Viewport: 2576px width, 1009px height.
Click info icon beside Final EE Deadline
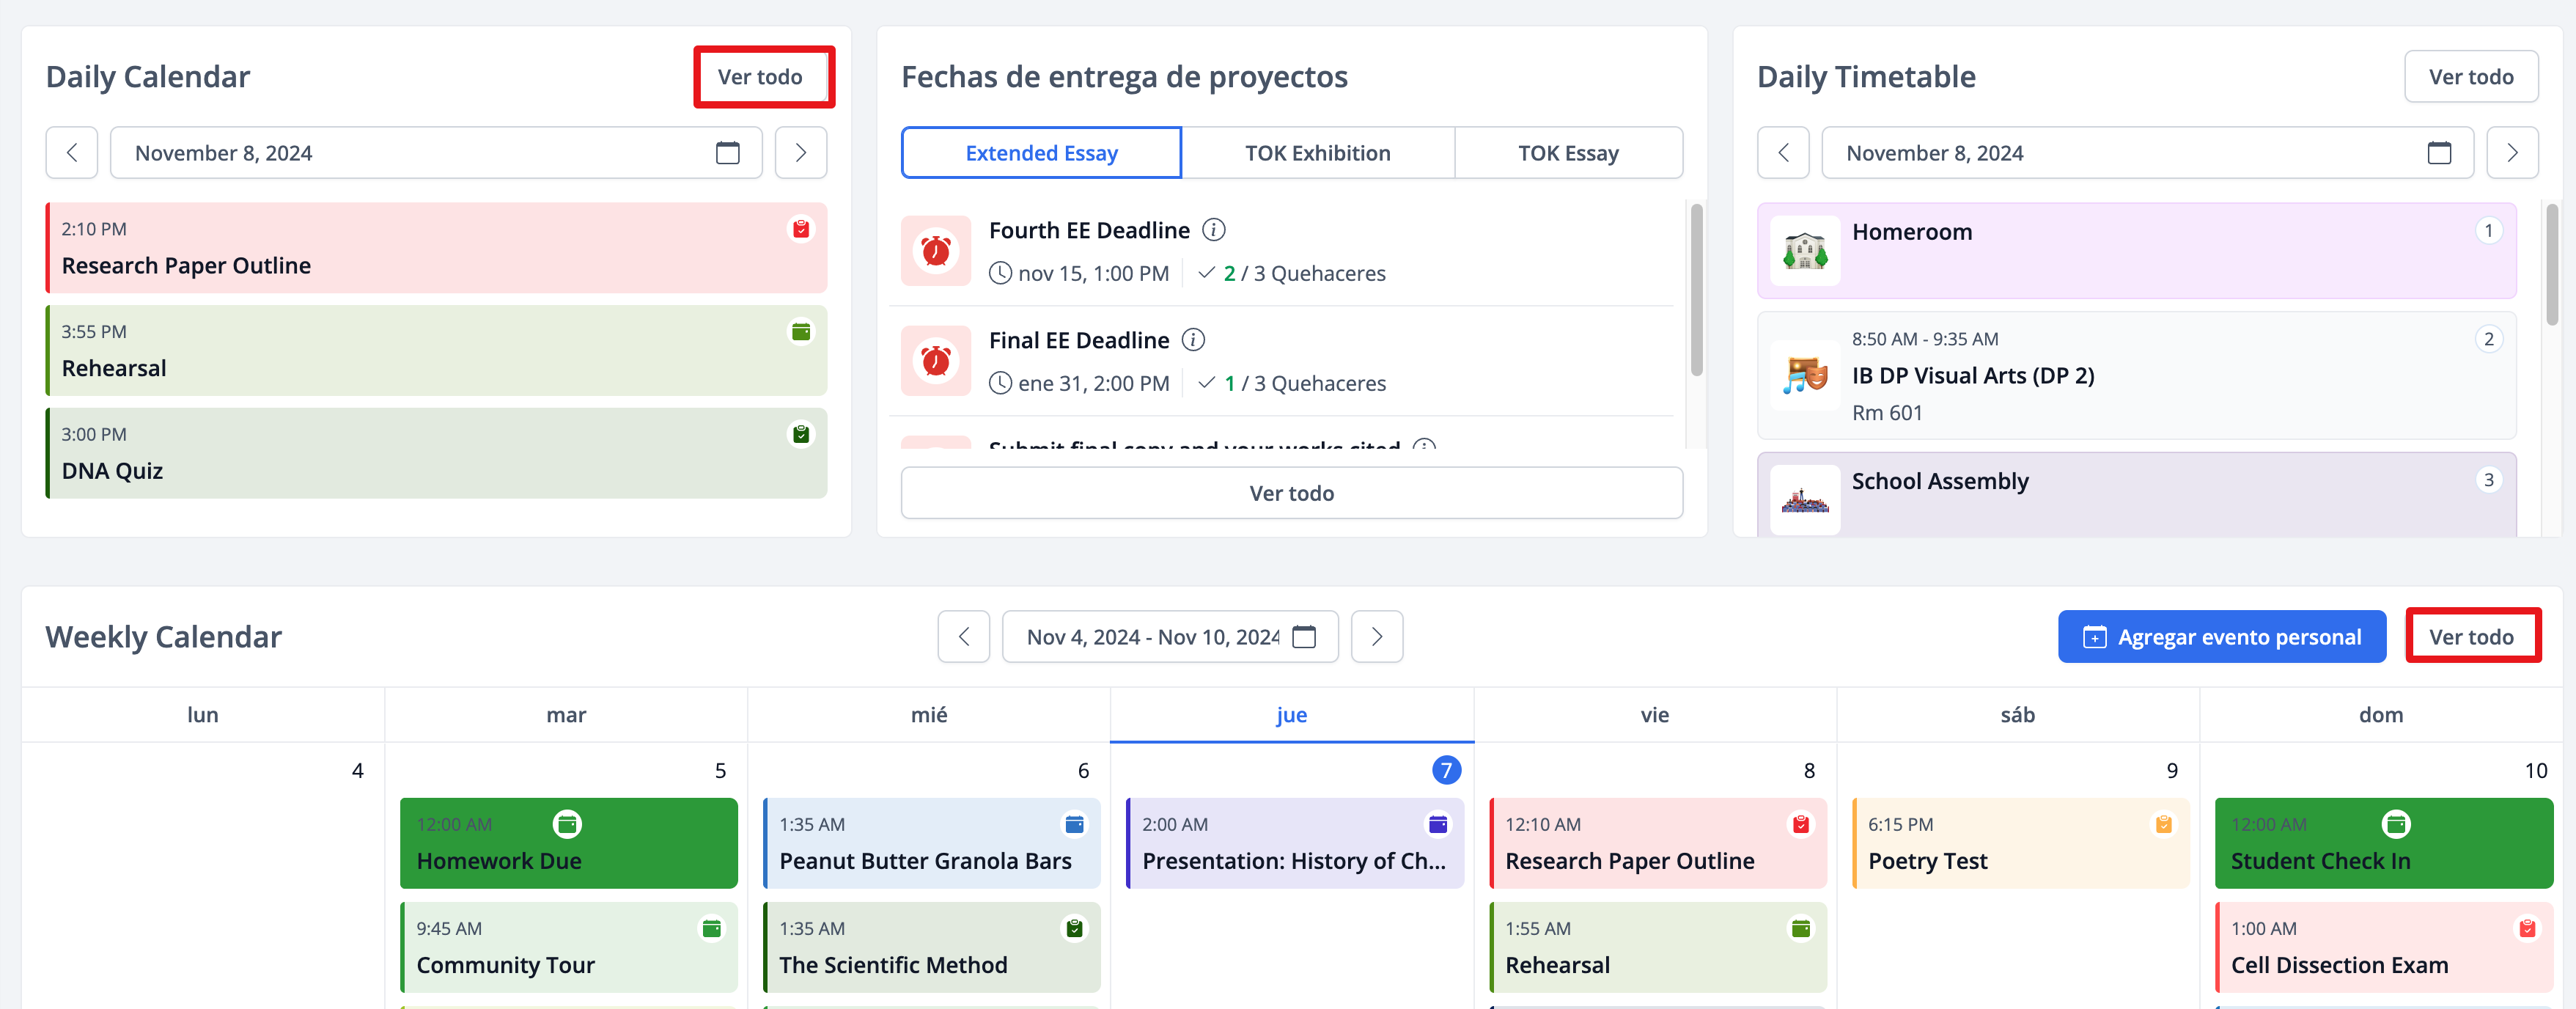click(1193, 340)
